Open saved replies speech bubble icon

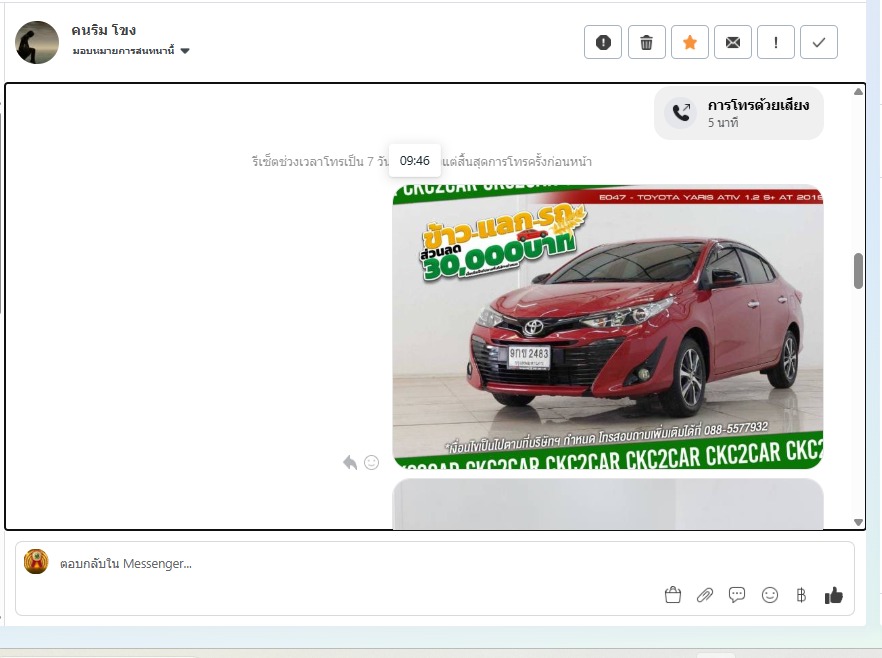pyautogui.click(x=737, y=595)
